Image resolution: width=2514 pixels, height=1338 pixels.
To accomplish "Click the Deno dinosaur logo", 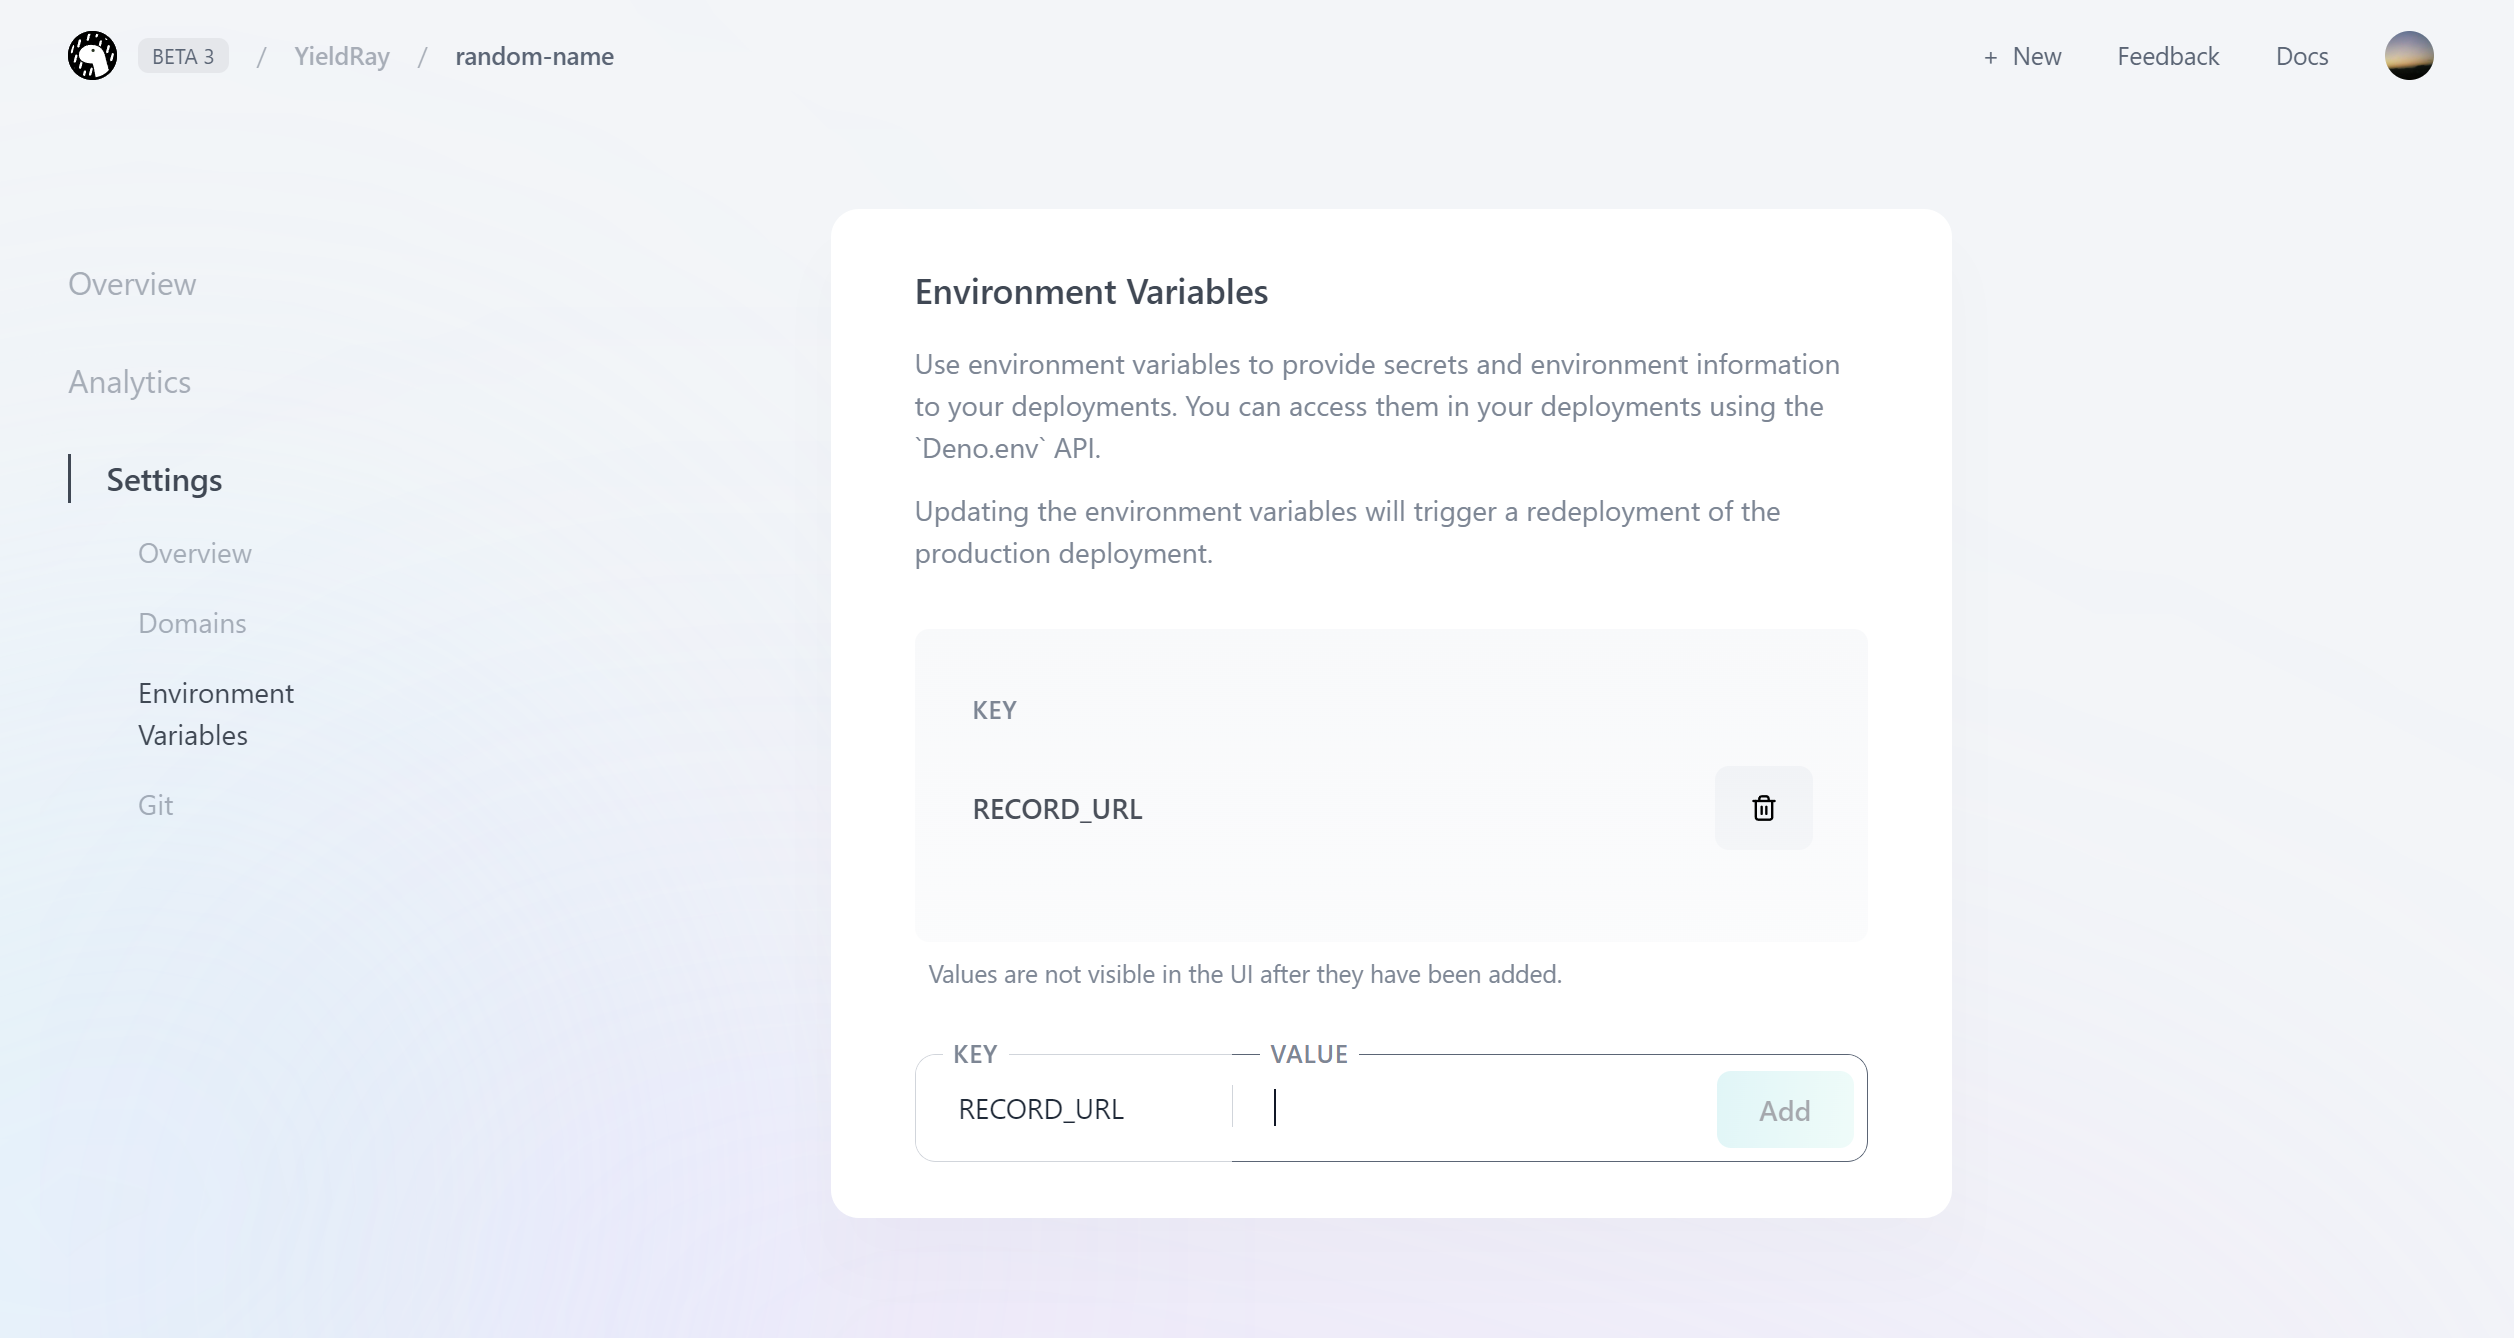I will coord(92,56).
